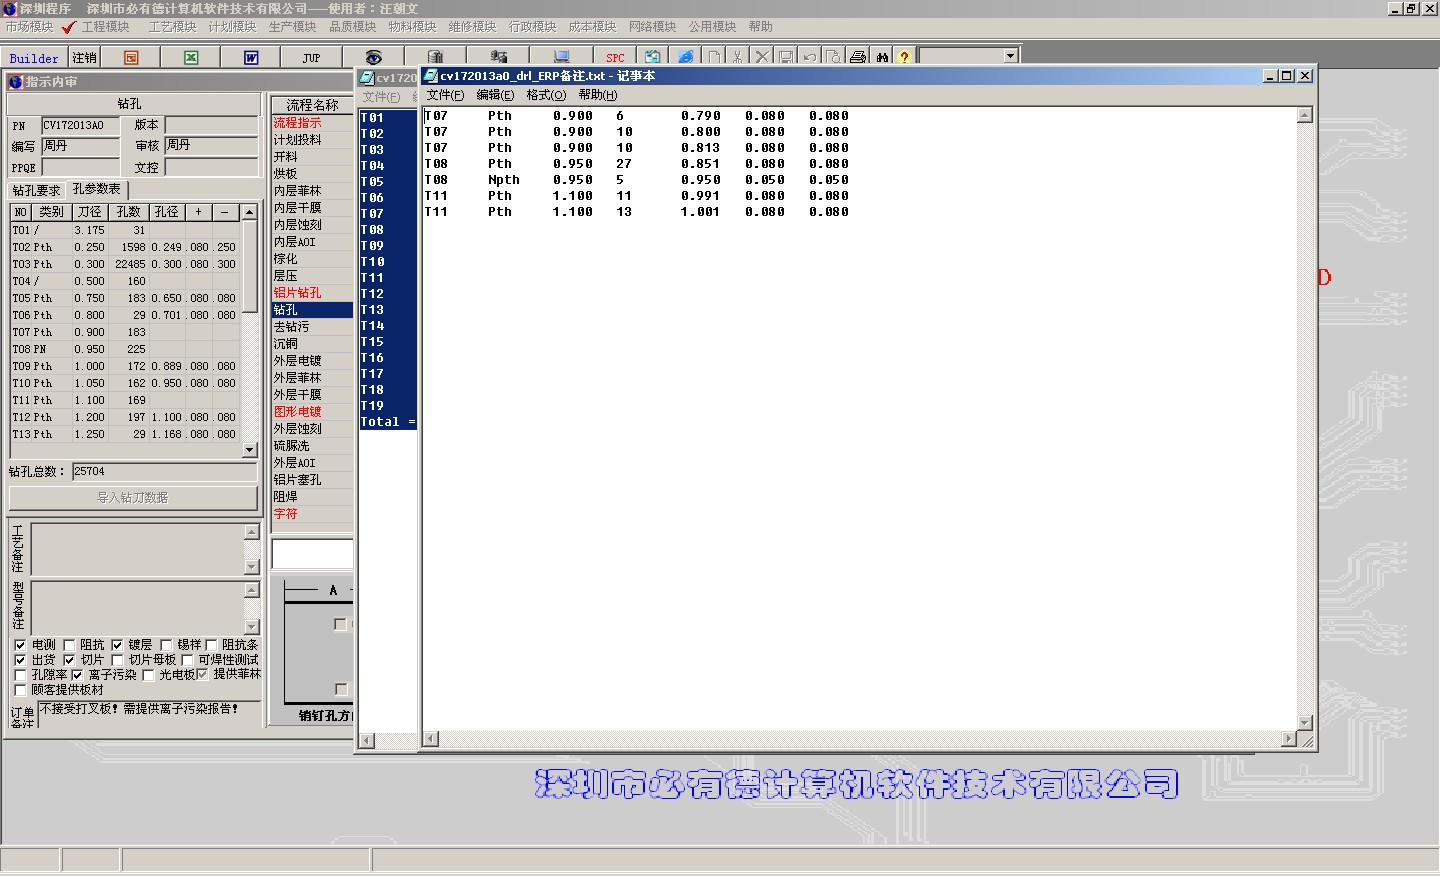
Task: Click the T13 Pth row in the drill table
Action: point(126,434)
